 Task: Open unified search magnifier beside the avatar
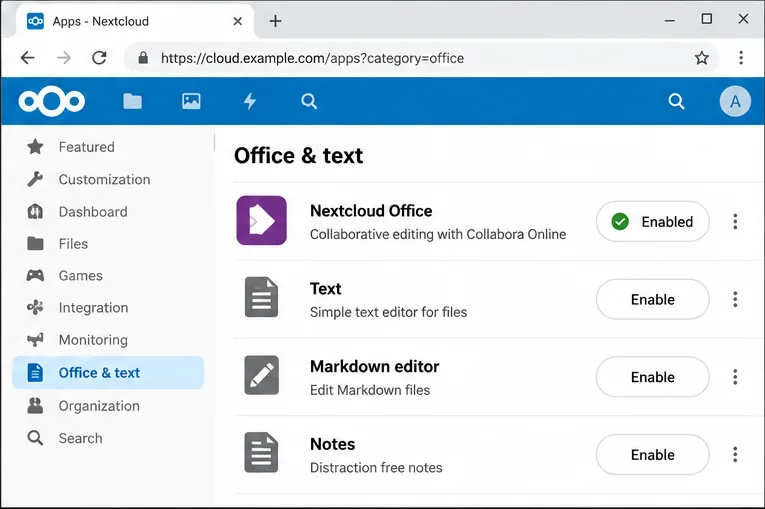pyautogui.click(x=676, y=102)
